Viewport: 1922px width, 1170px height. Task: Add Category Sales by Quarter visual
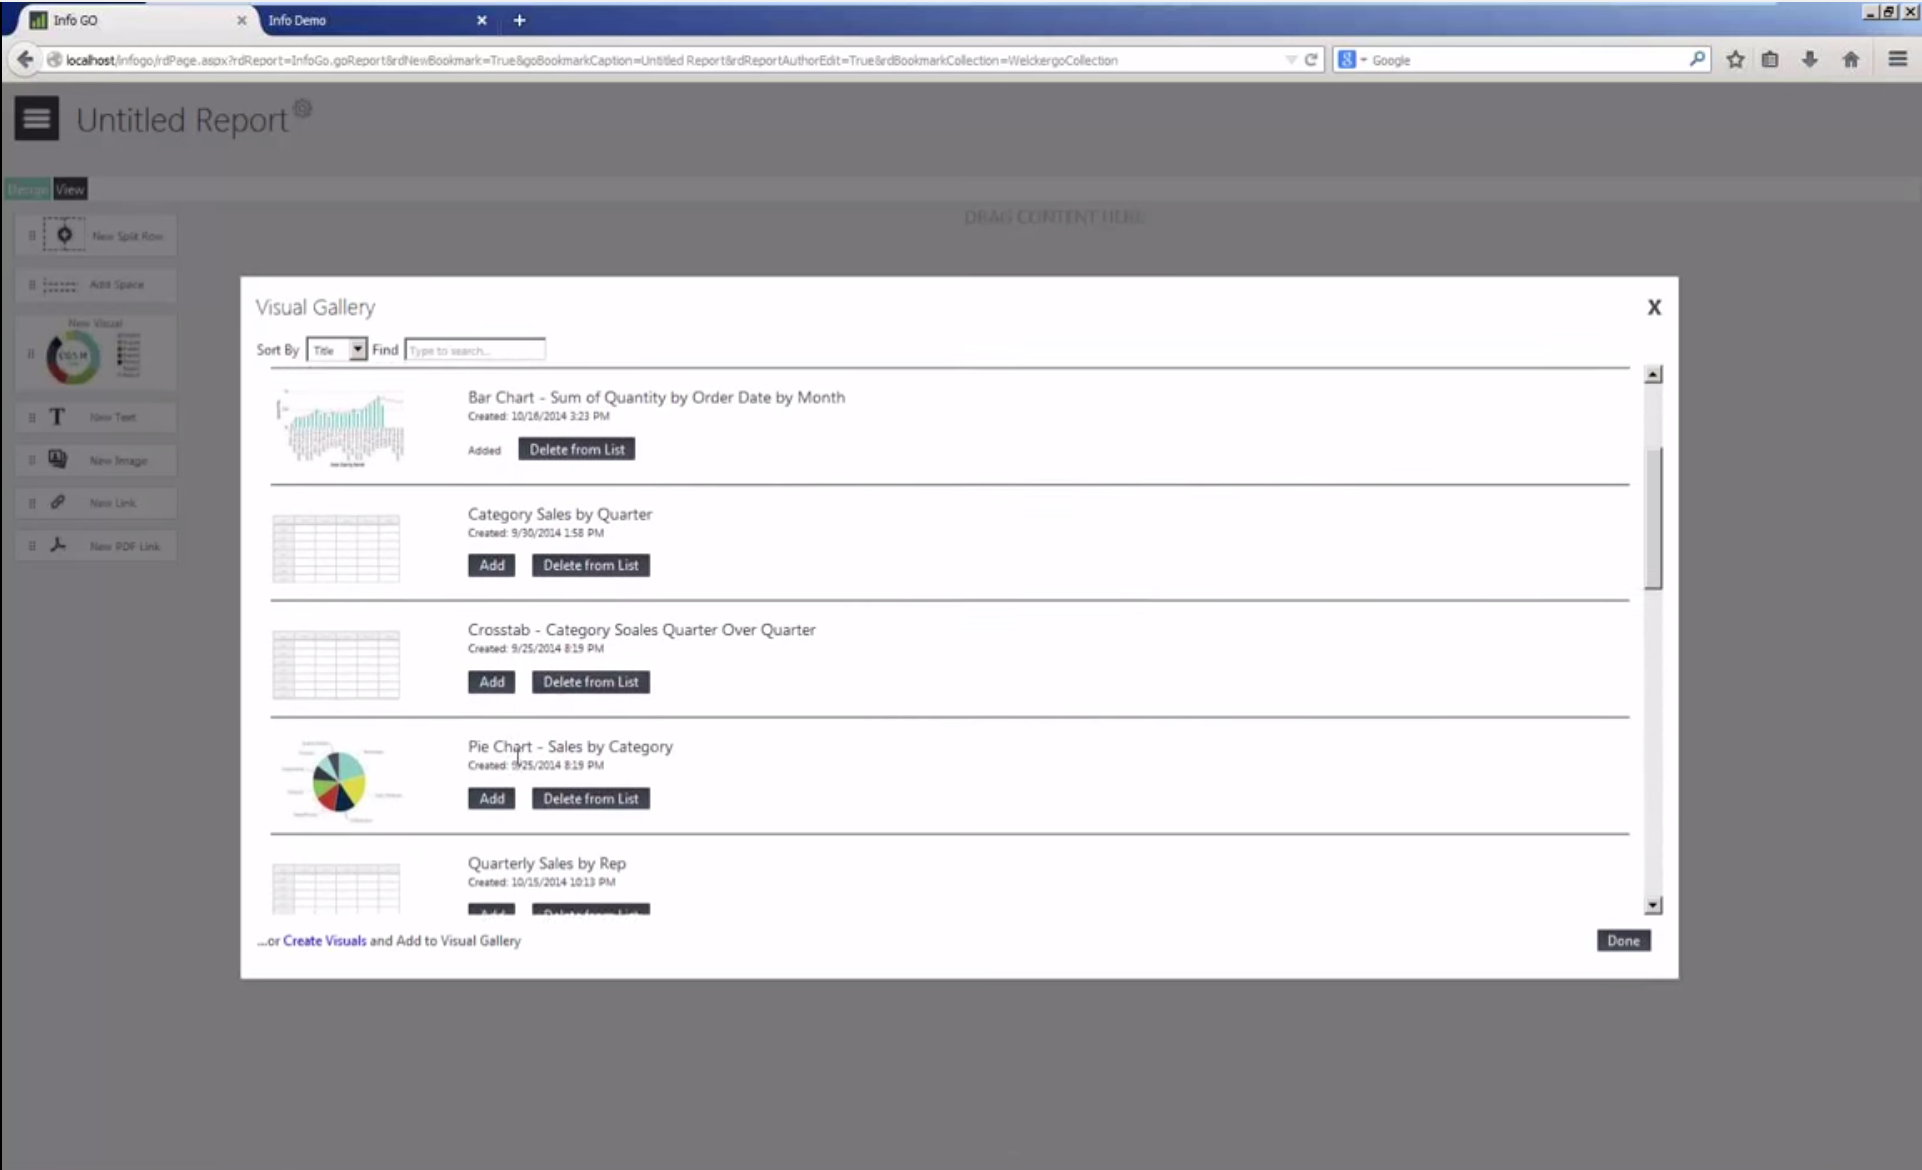point(491,565)
